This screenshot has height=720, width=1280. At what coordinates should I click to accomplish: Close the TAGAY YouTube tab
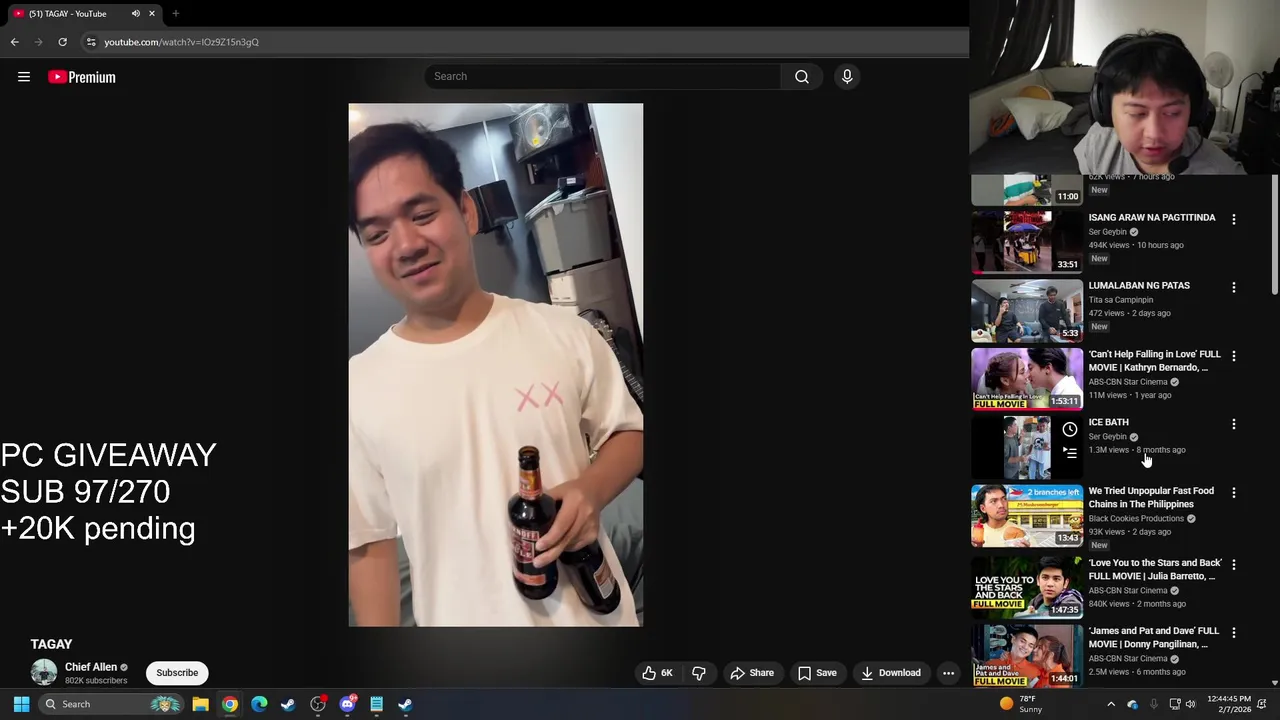click(x=152, y=13)
